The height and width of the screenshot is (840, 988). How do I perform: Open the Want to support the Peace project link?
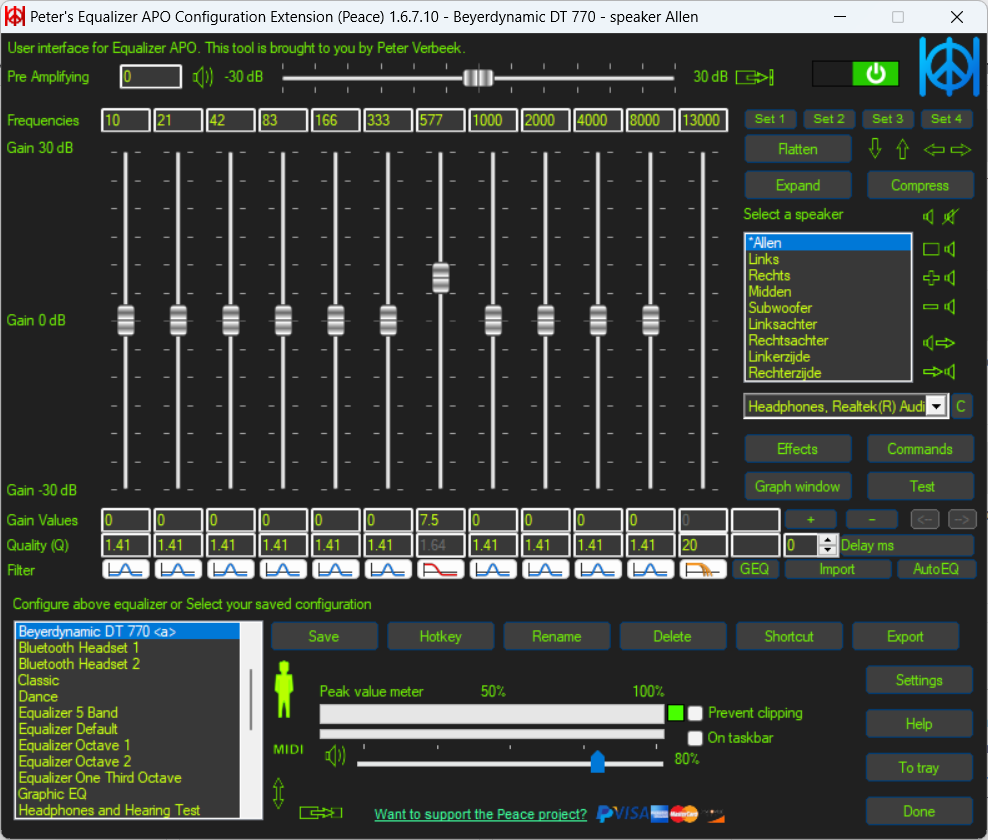point(480,814)
